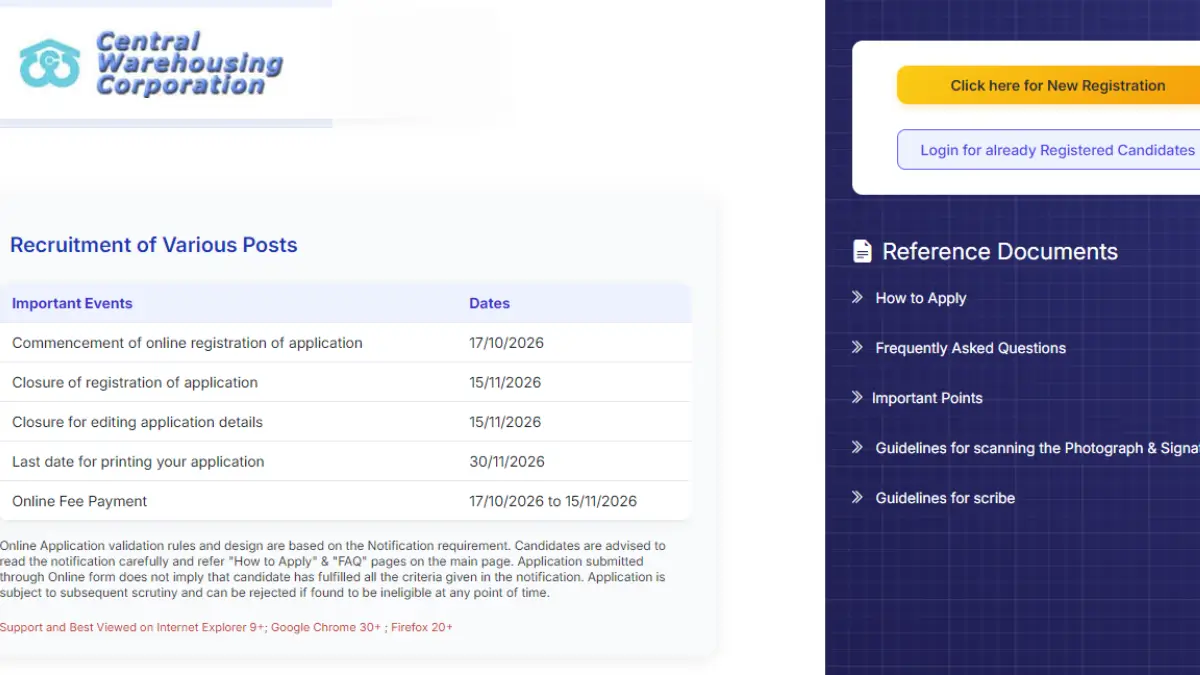Click the chevron icon beside How to Apply
This screenshot has height=675, width=1200.
click(x=857, y=297)
